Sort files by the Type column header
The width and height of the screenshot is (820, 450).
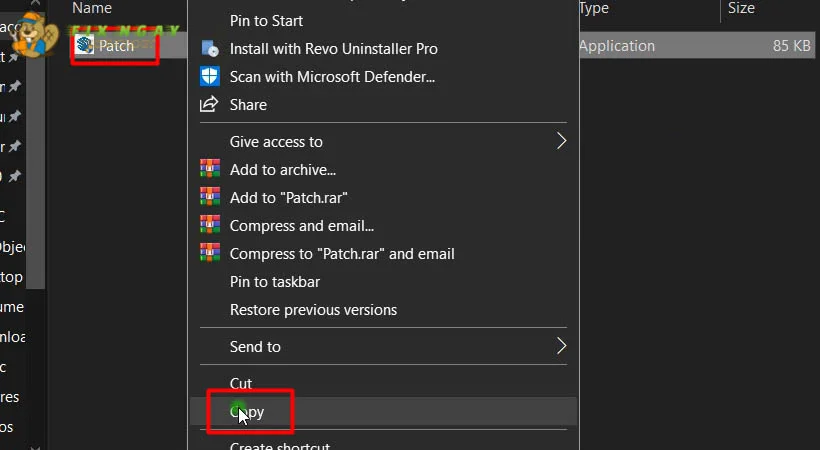tap(594, 8)
